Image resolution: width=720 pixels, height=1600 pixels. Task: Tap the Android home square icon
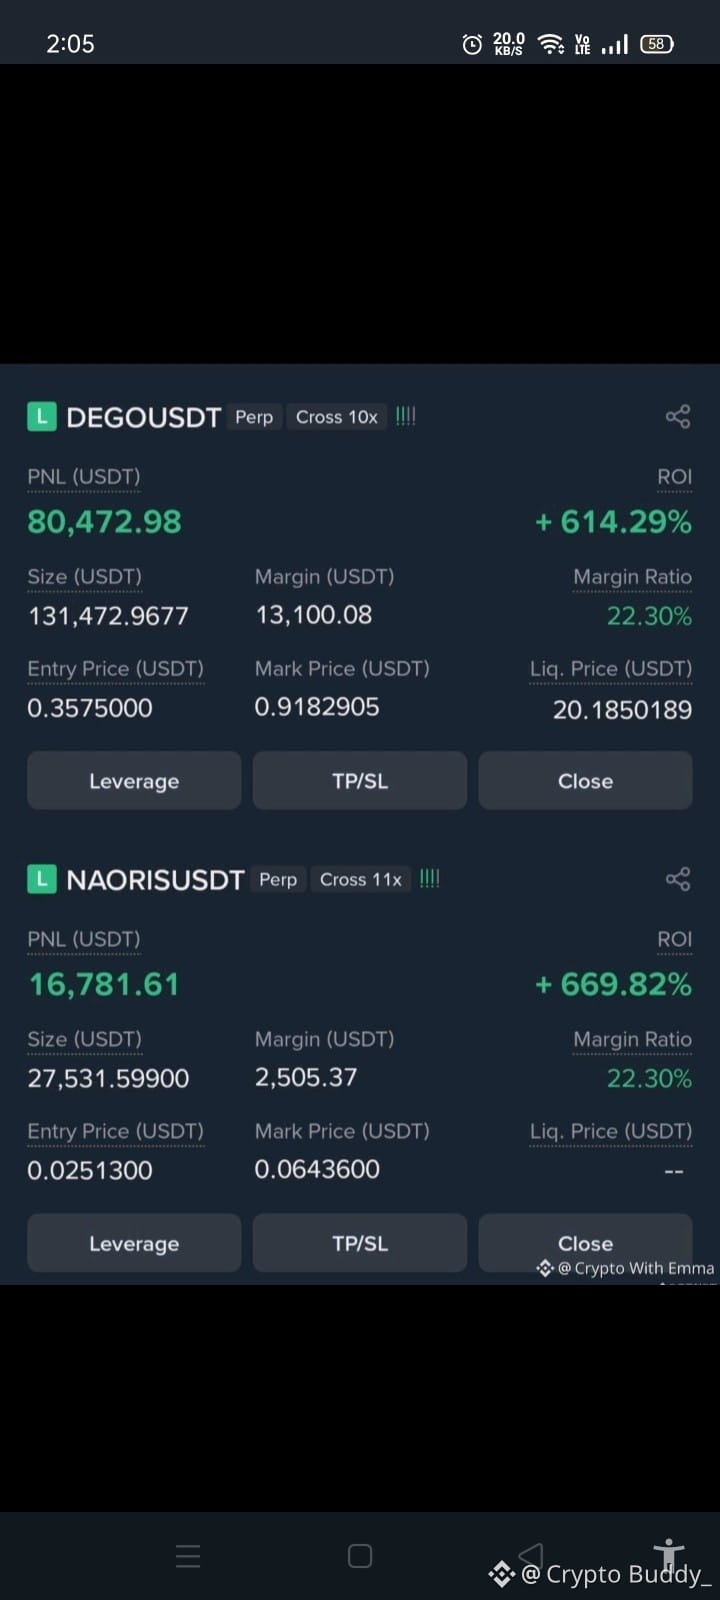pyautogui.click(x=360, y=1556)
